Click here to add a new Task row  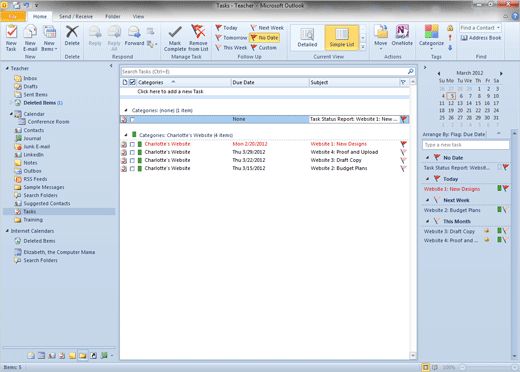pos(265,91)
